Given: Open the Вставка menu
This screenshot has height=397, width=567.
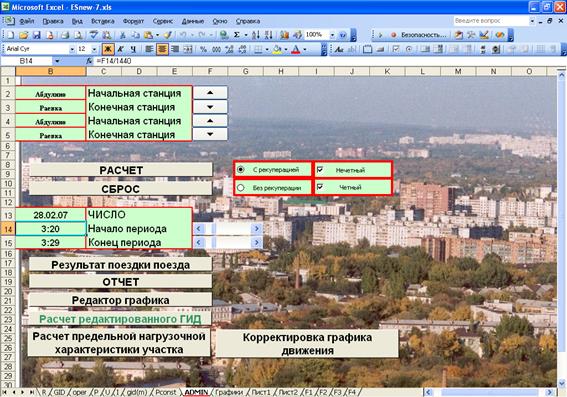Looking at the screenshot, I should click(x=103, y=21).
